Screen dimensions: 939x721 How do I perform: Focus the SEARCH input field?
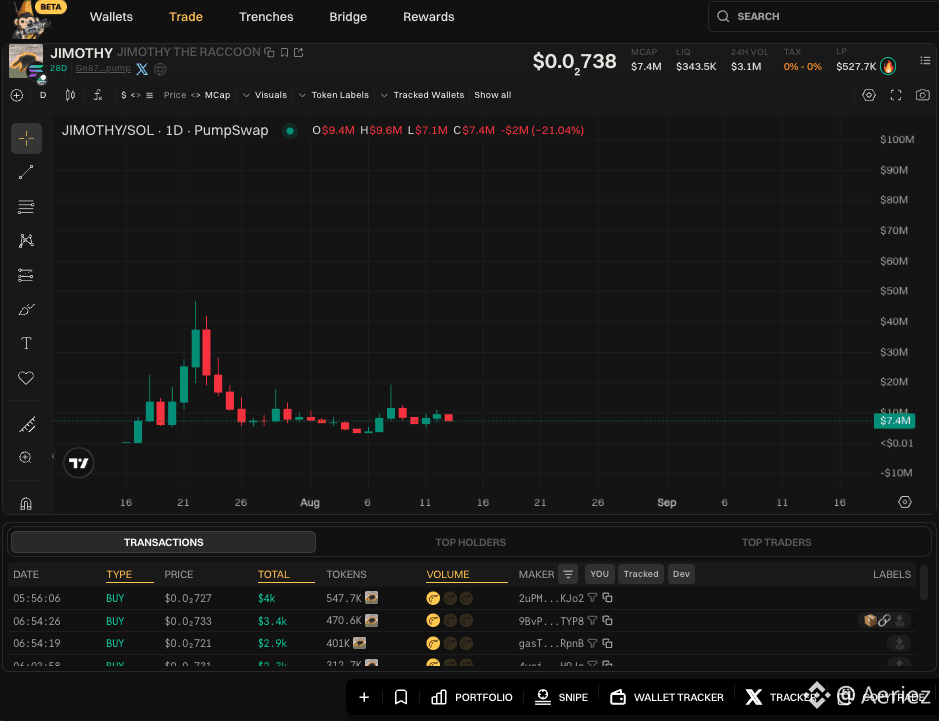pyautogui.click(x=823, y=17)
